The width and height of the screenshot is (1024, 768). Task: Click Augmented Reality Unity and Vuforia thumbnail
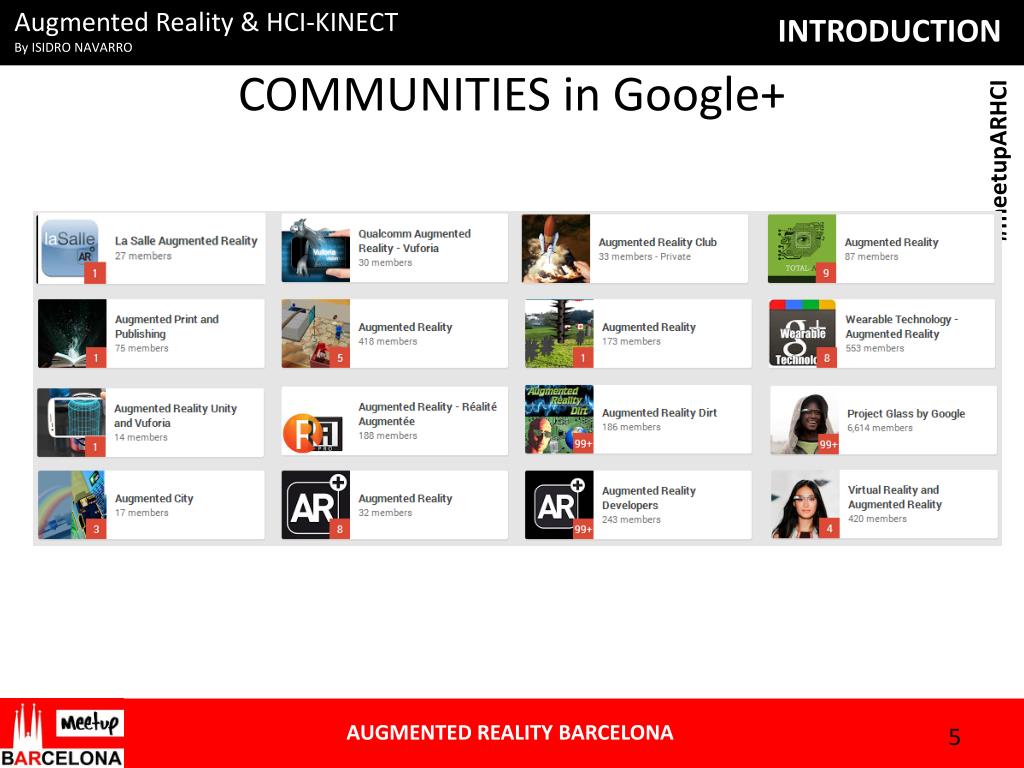pos(71,423)
